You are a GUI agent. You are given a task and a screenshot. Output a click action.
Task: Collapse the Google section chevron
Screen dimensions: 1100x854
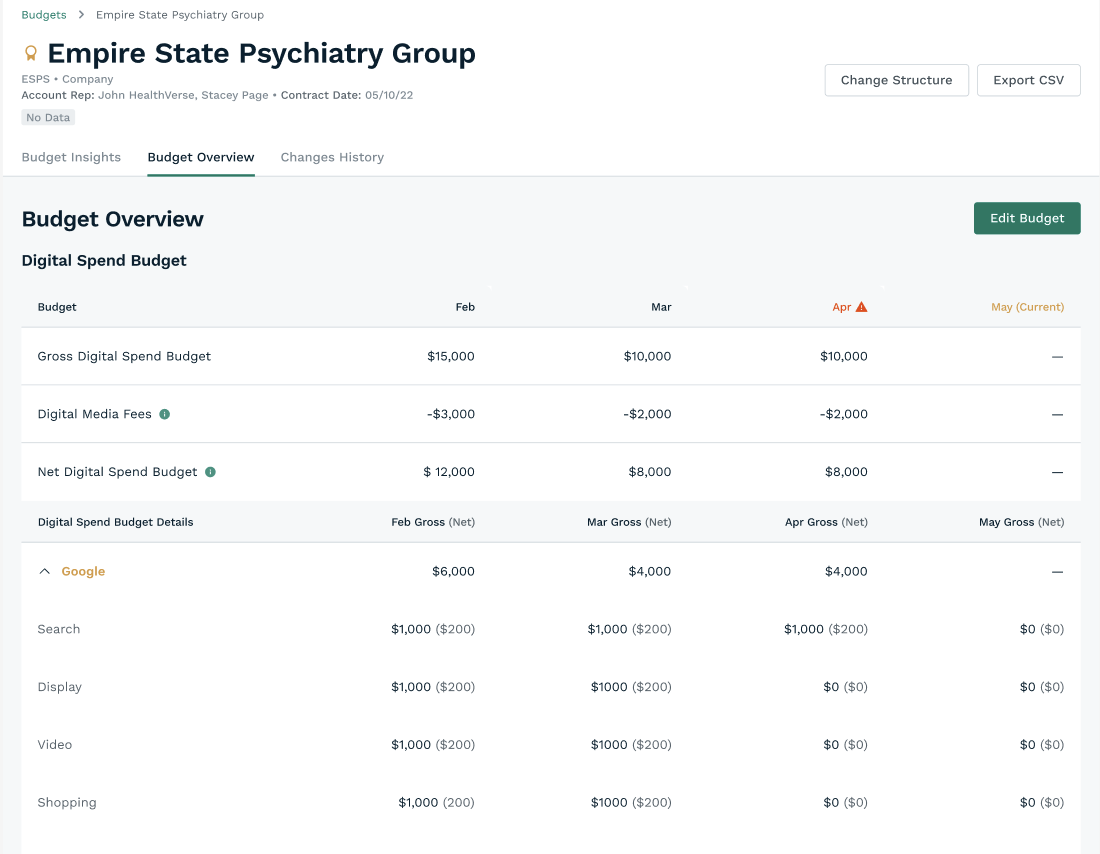(44, 572)
